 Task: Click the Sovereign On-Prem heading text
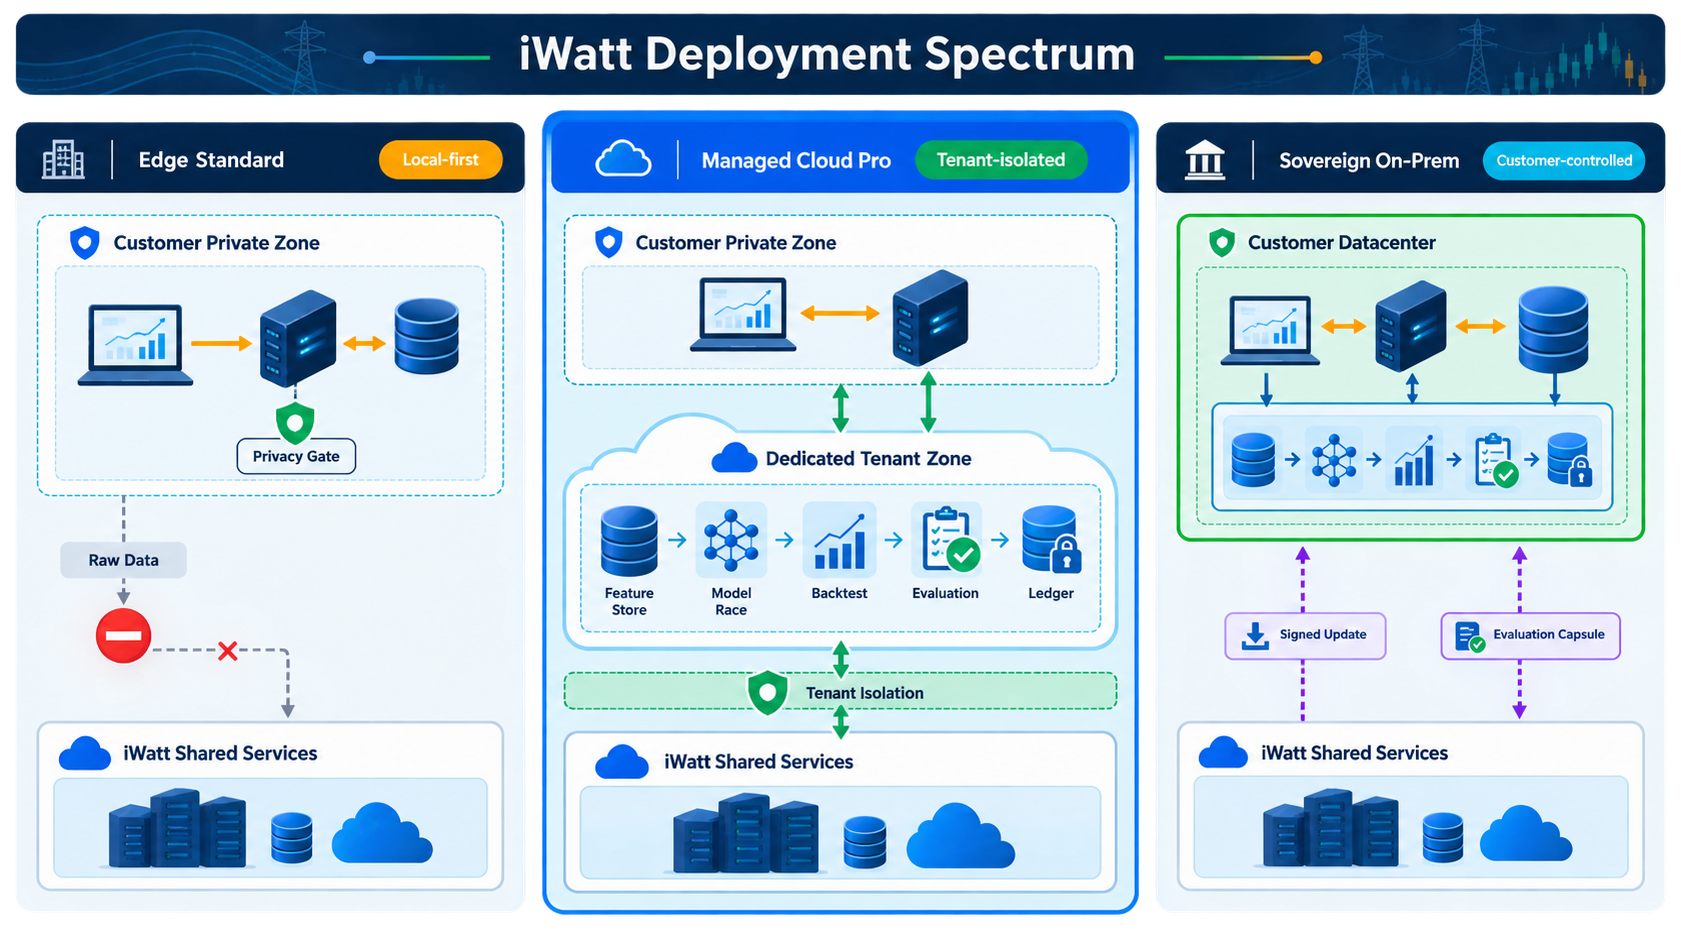1369,160
